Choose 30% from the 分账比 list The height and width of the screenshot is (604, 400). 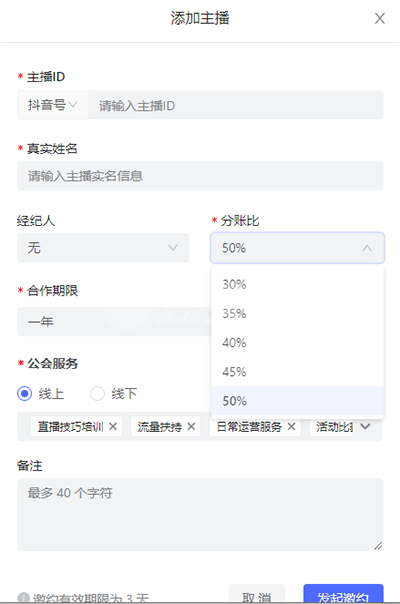297,284
